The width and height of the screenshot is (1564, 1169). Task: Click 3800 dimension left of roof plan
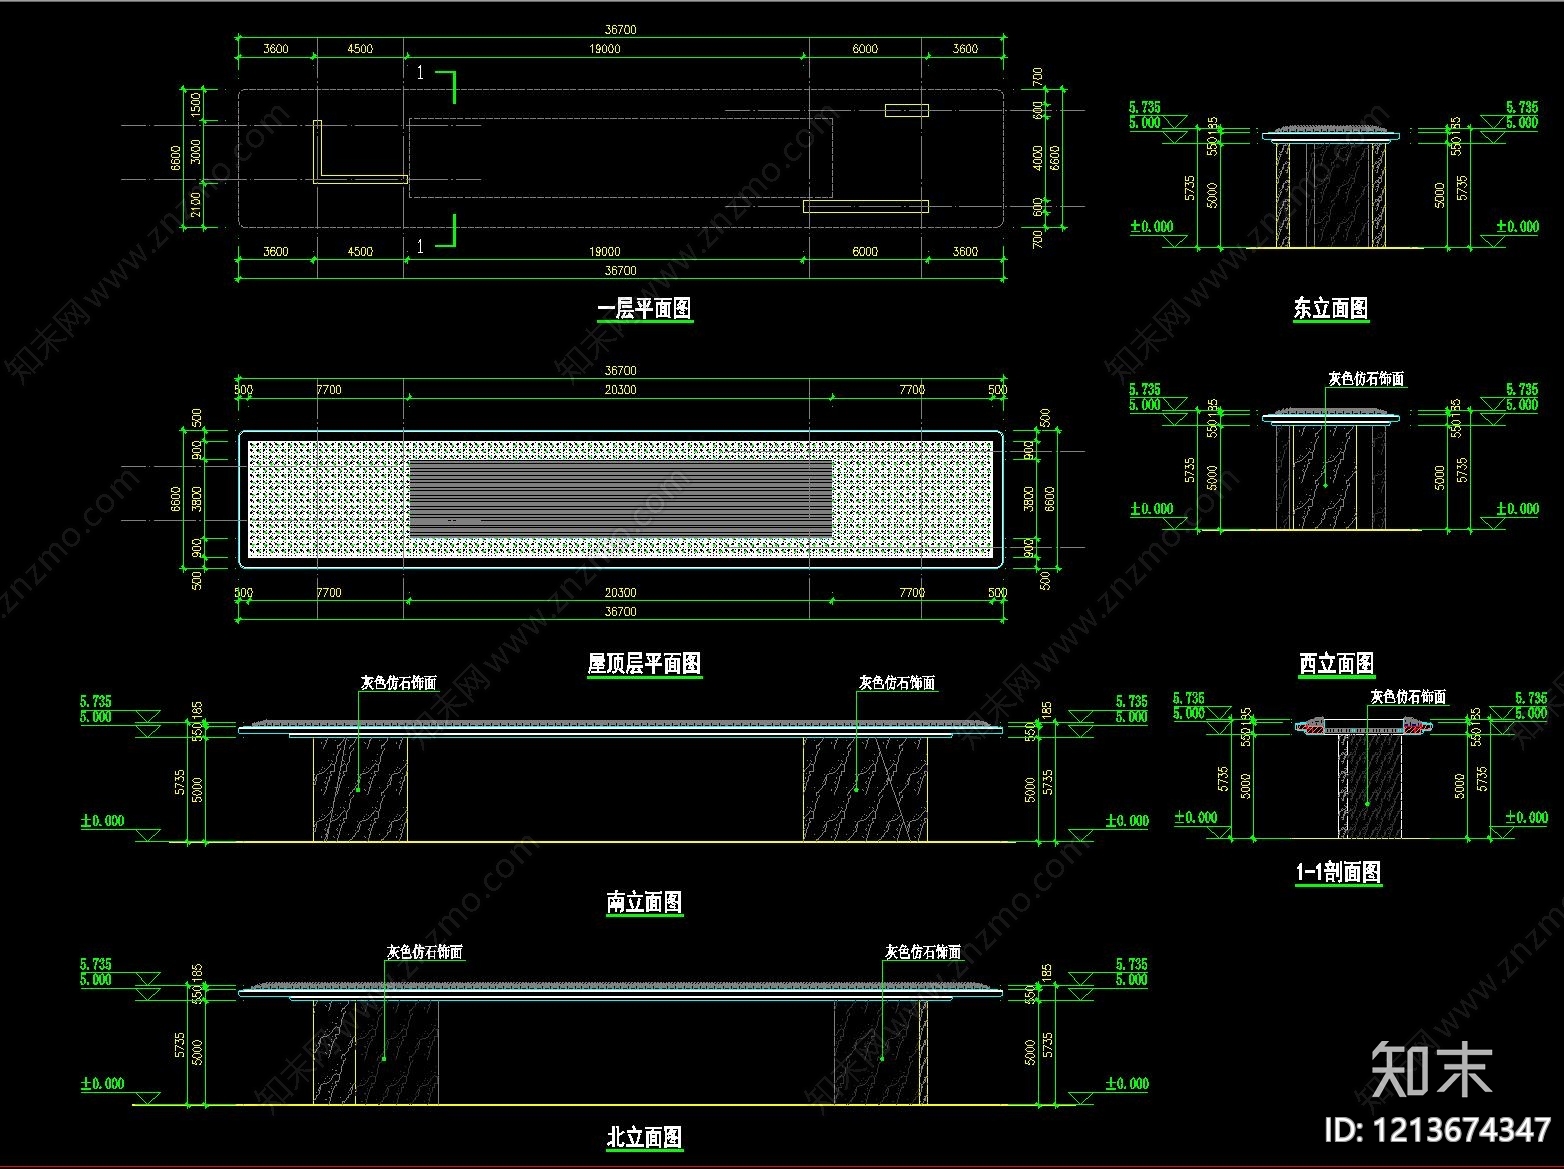(196, 498)
